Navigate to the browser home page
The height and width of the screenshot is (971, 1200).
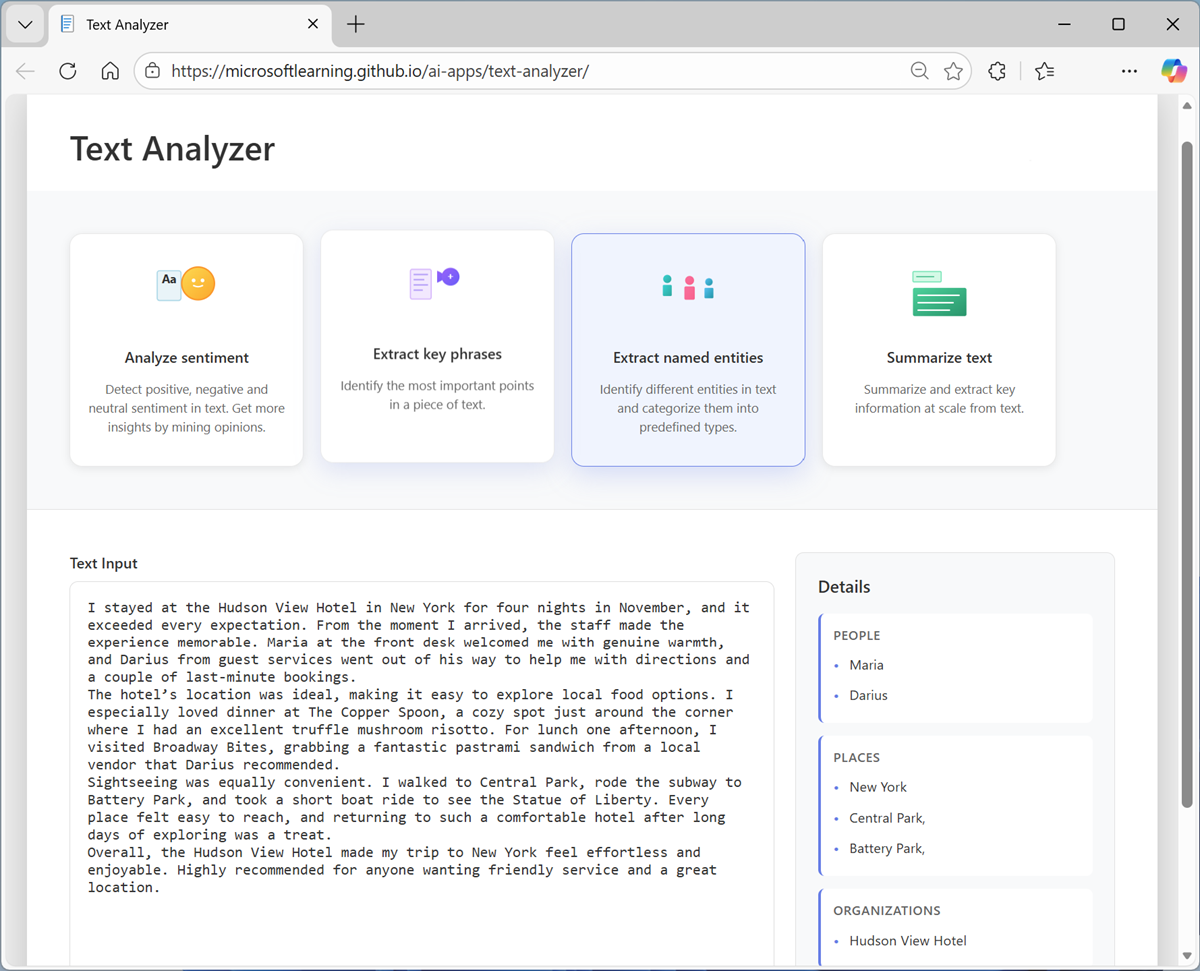110,70
